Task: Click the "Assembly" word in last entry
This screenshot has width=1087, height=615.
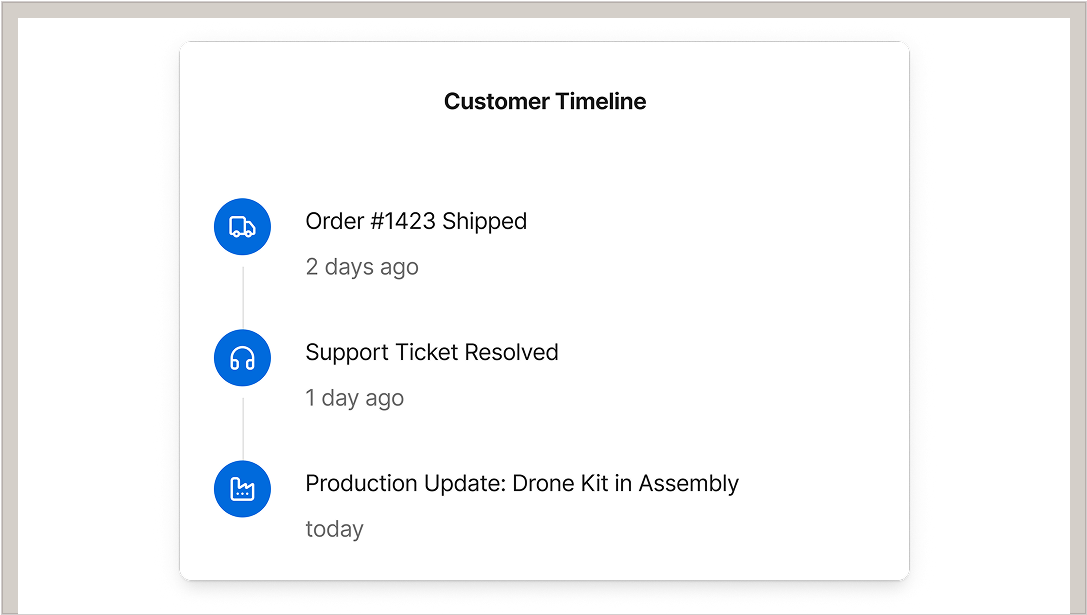Action: 688,483
